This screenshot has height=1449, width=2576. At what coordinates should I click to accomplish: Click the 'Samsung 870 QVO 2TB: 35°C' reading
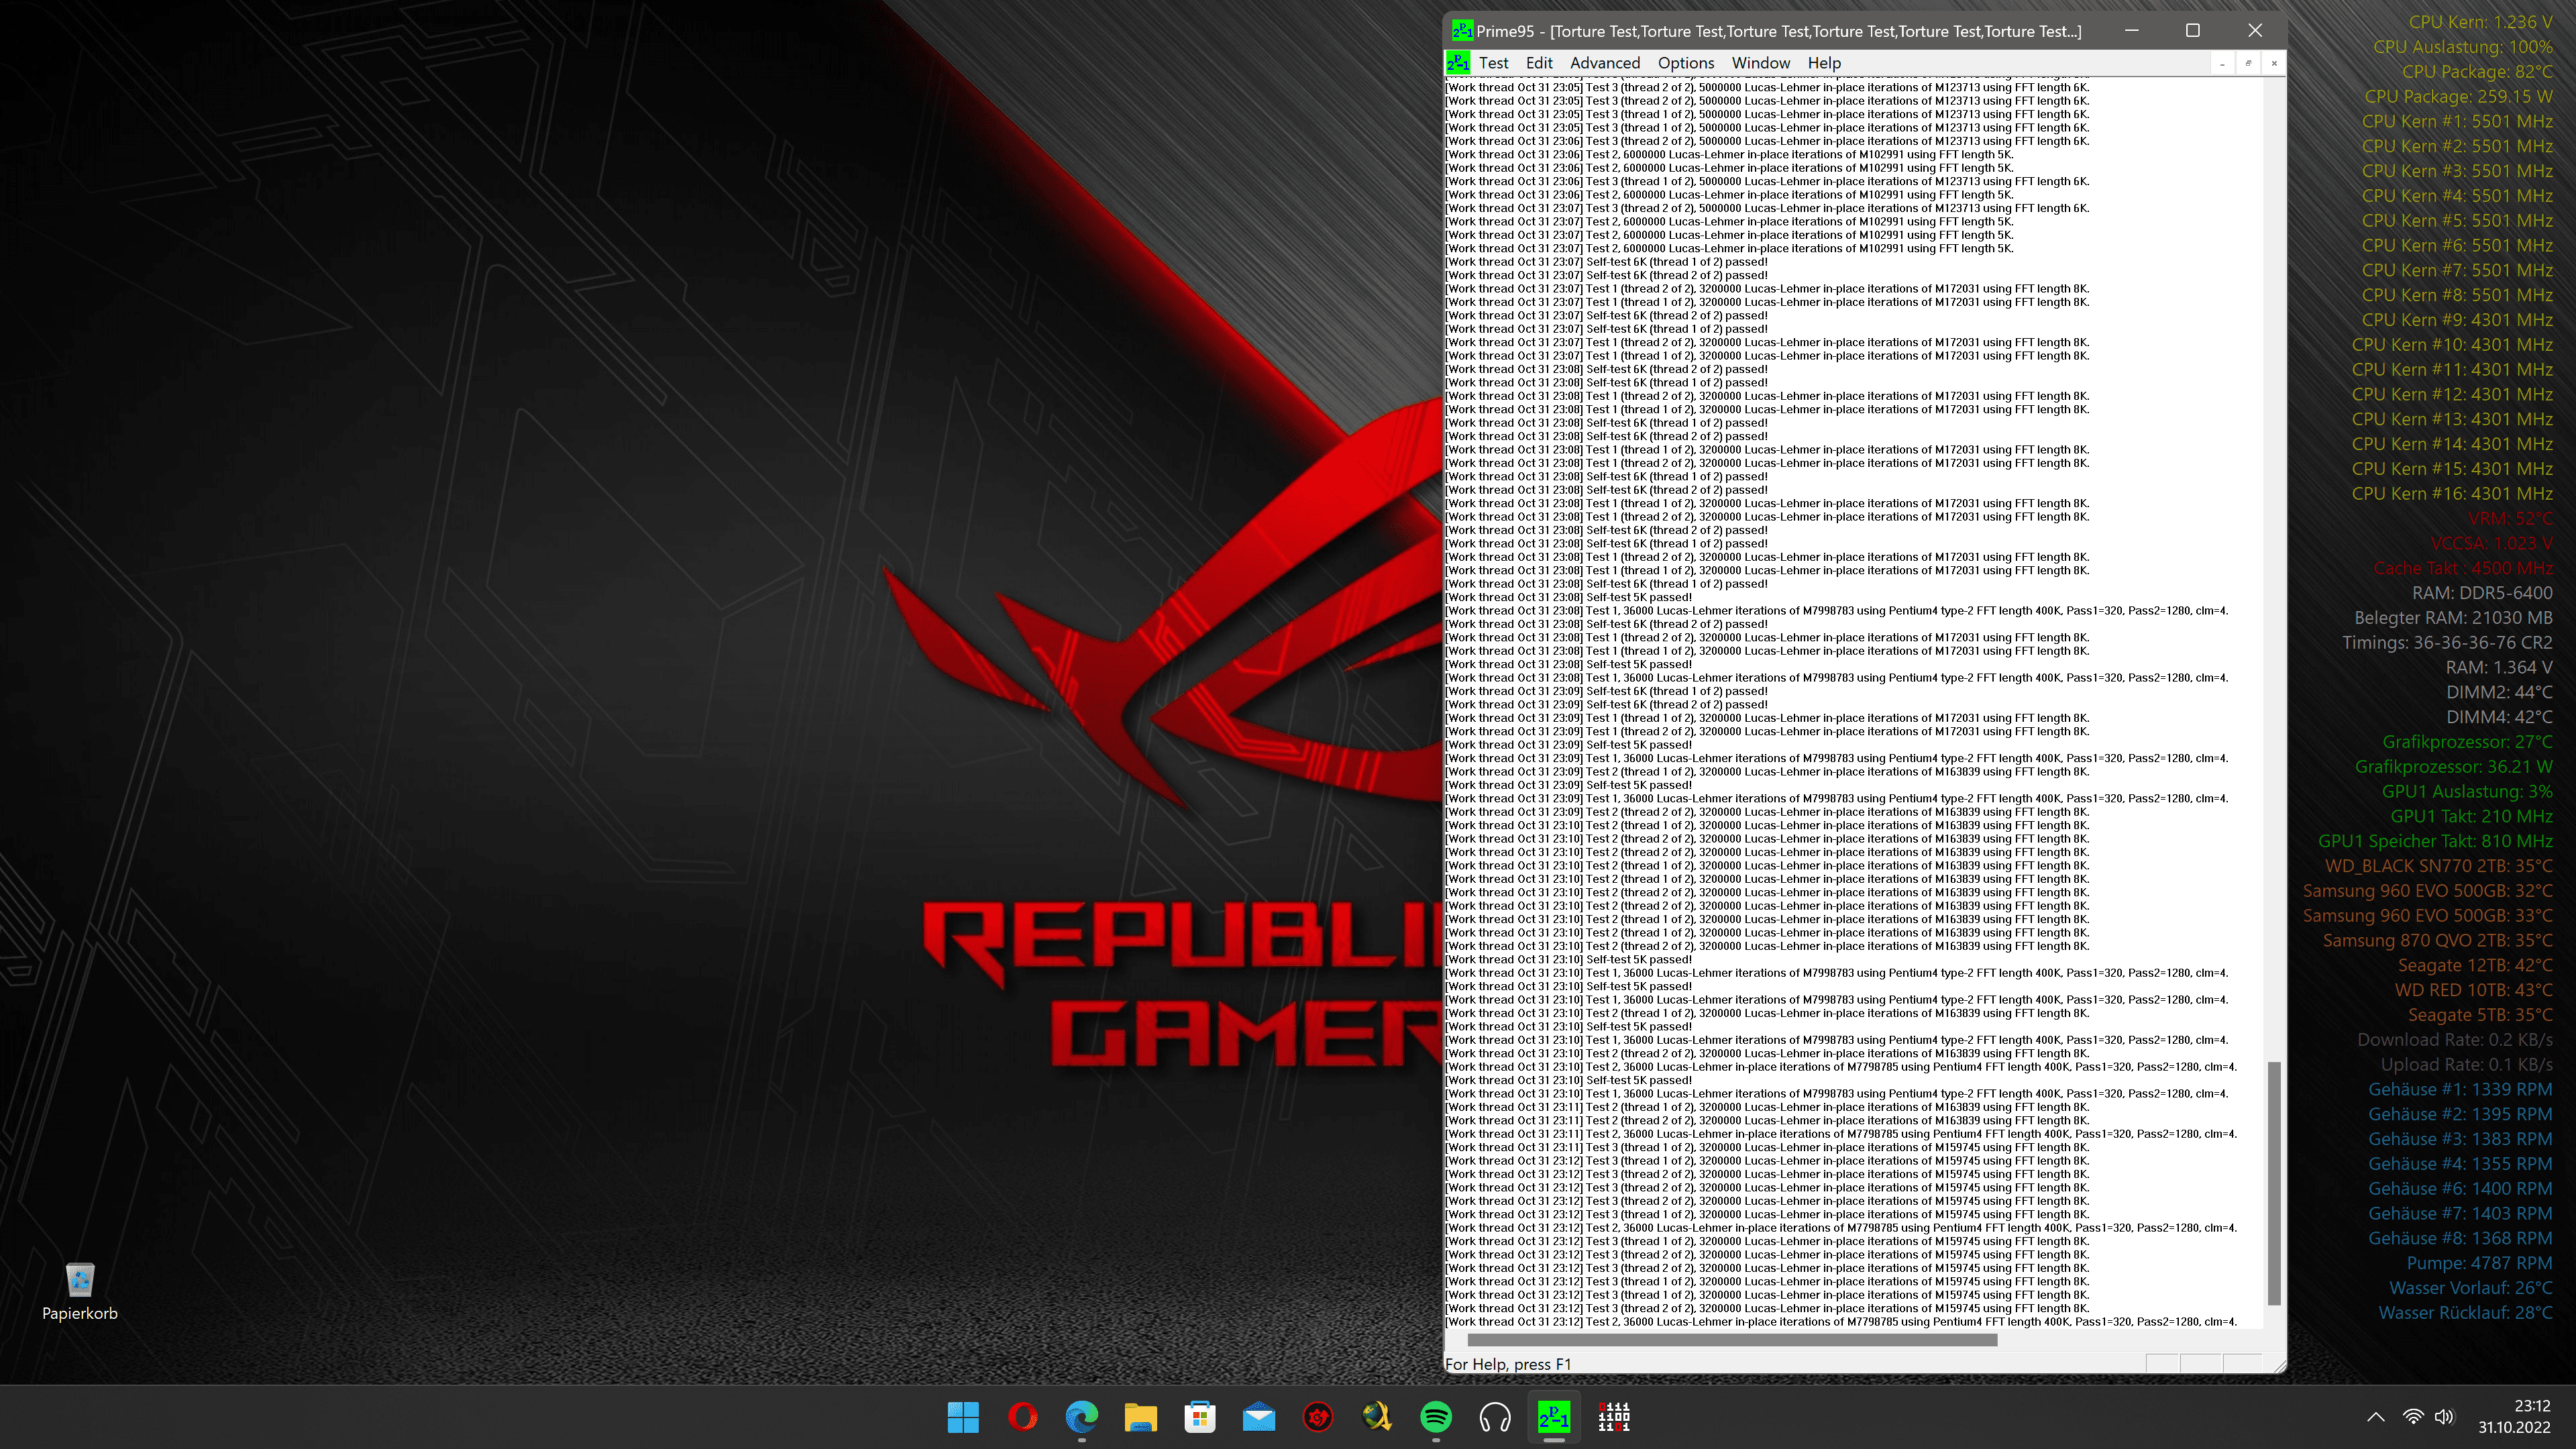(2437, 941)
